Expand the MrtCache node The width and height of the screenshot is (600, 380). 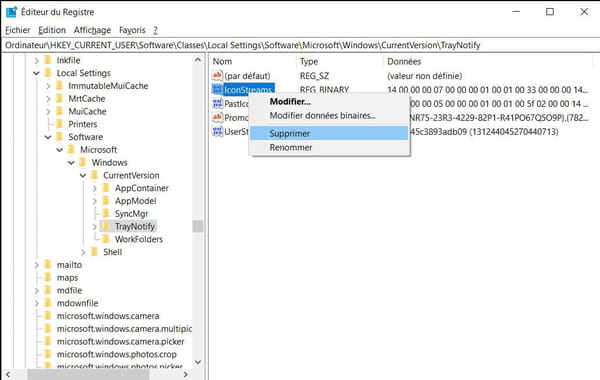click(x=48, y=99)
